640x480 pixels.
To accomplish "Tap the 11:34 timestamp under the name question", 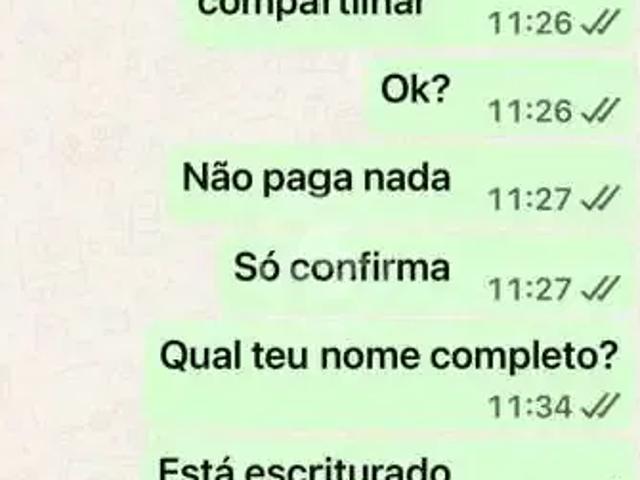I will (x=530, y=407).
